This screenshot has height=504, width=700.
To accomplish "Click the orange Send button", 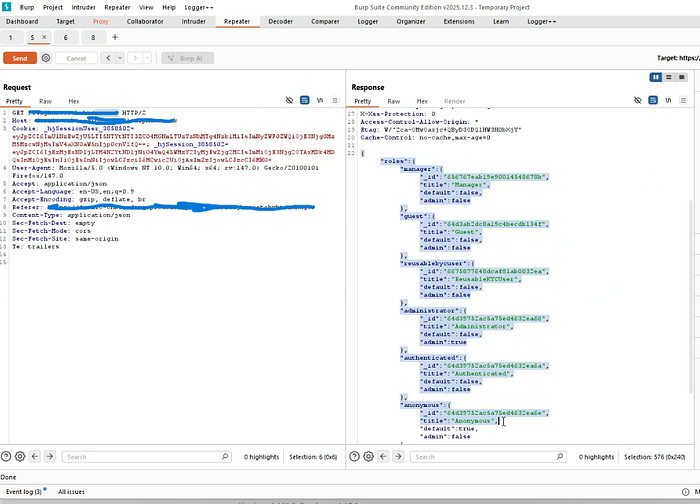I will pos(20,58).
